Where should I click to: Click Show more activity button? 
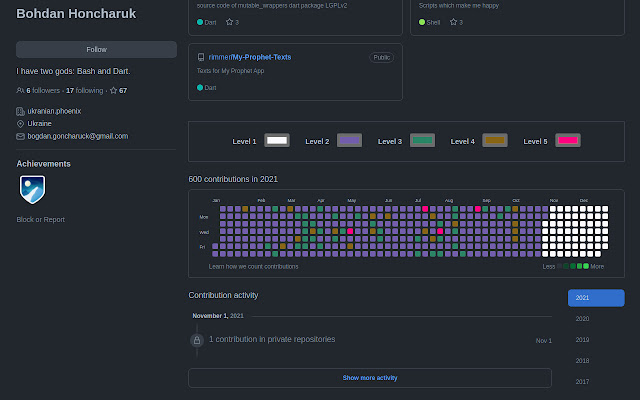[x=370, y=378]
